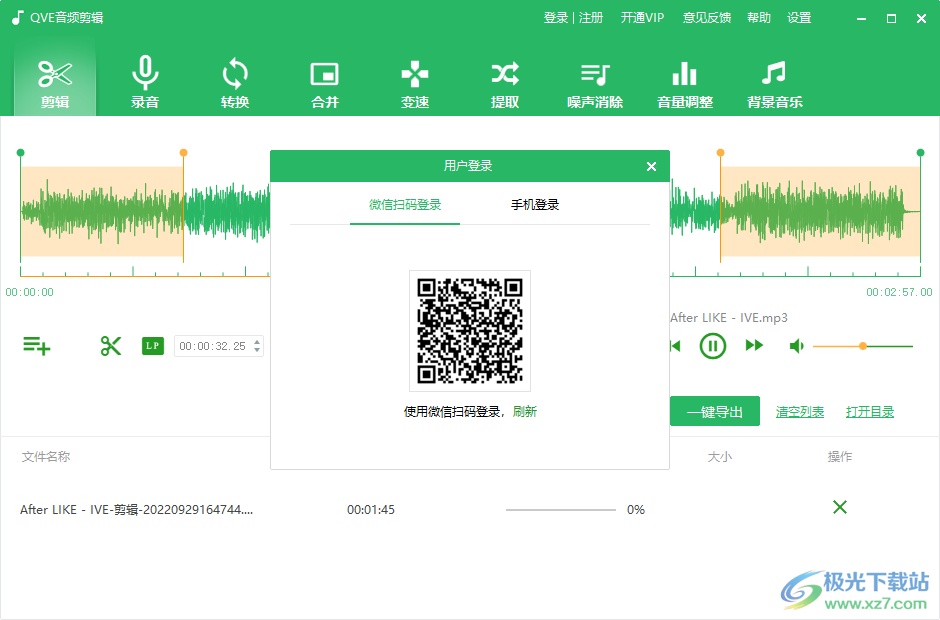This screenshot has width=940, height=620.
Task: Click the 刷新 refresh QR code link
Action: coord(525,412)
